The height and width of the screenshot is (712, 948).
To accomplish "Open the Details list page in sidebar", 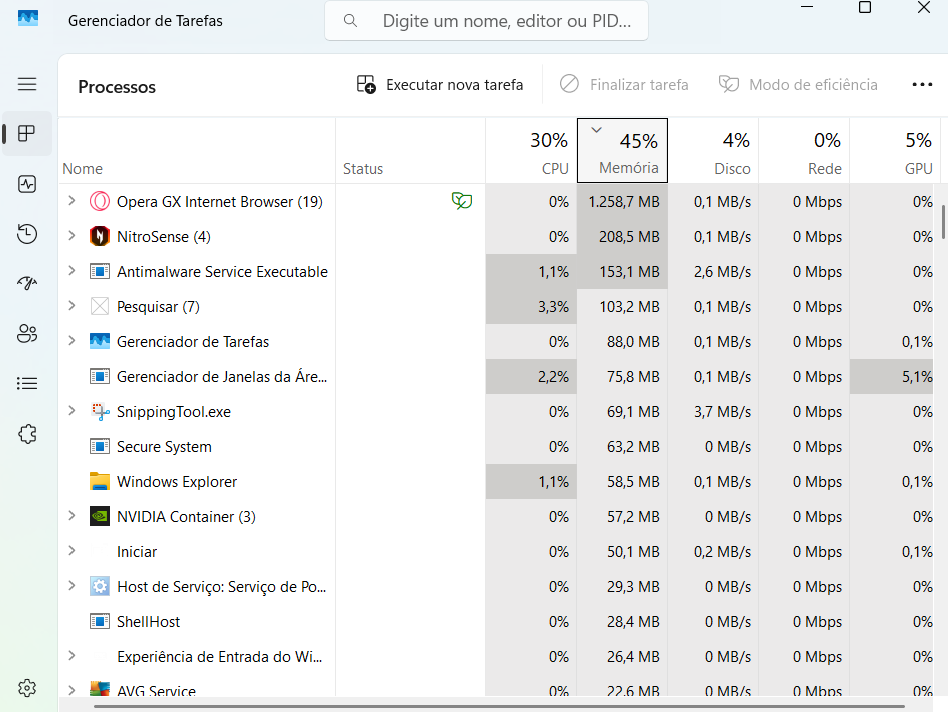I will pos(27,383).
